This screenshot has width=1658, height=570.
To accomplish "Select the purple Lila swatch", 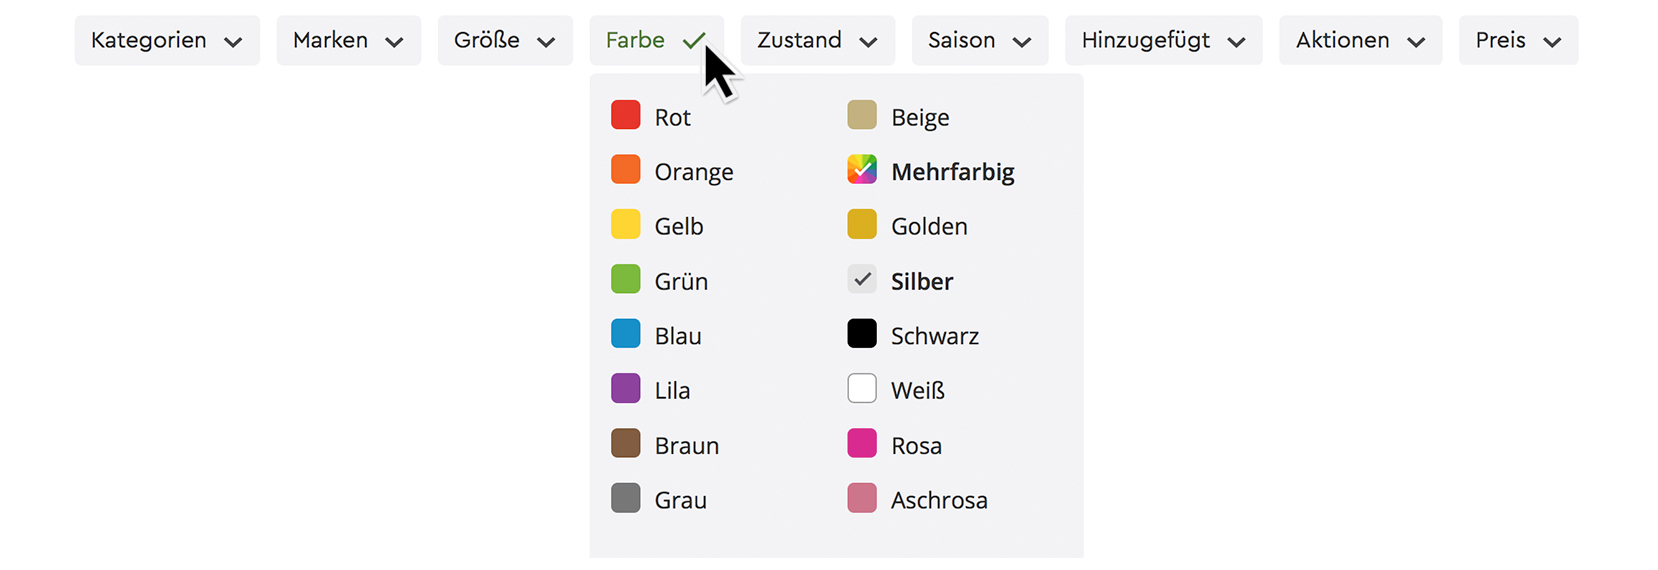I will [626, 389].
